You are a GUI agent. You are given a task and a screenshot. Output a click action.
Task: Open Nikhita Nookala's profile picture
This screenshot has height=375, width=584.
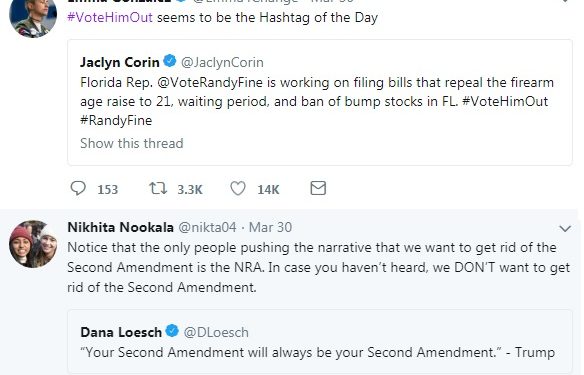coord(33,244)
